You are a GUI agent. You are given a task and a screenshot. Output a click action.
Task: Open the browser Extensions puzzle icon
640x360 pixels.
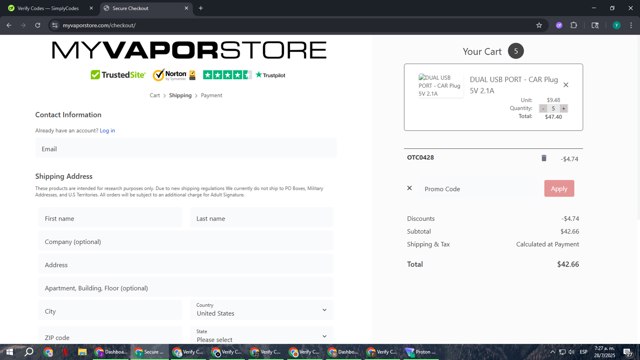tap(573, 25)
